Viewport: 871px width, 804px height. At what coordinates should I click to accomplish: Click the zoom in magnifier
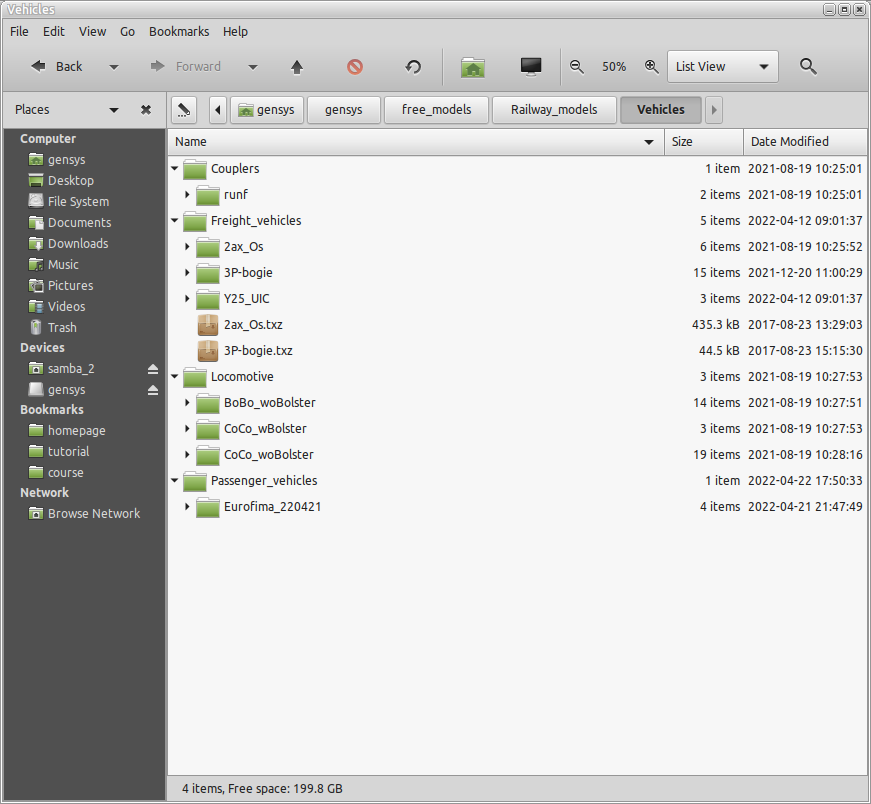[x=652, y=67]
